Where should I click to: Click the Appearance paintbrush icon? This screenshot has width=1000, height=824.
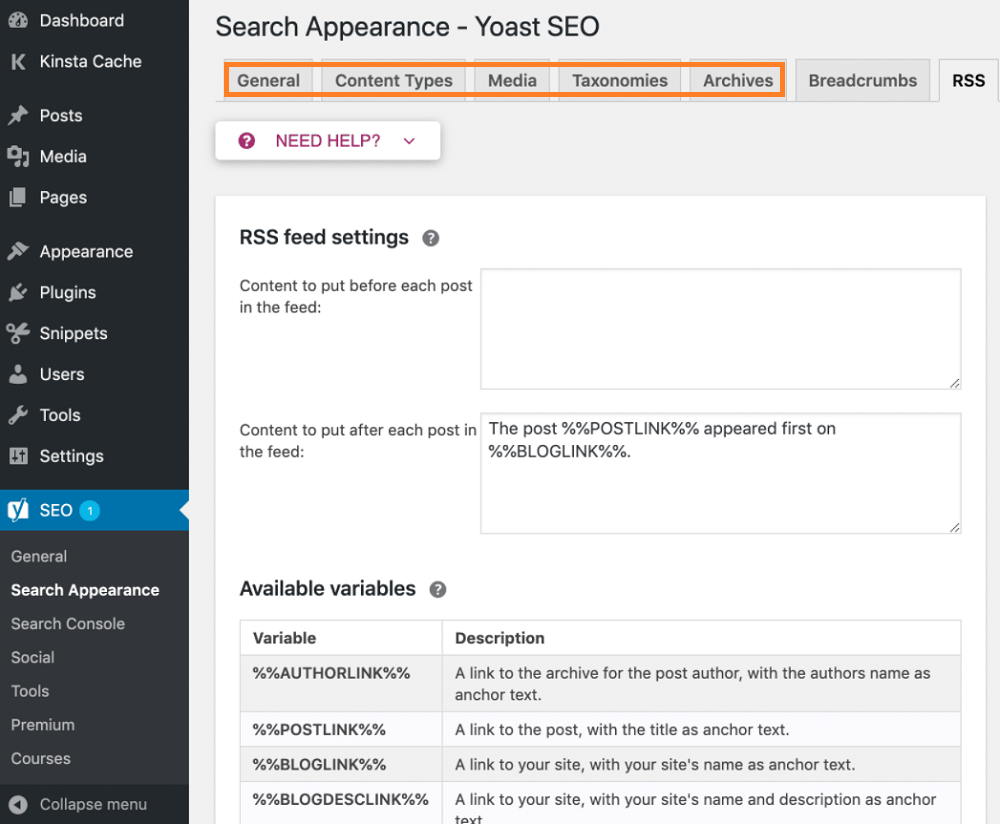tap(18, 251)
